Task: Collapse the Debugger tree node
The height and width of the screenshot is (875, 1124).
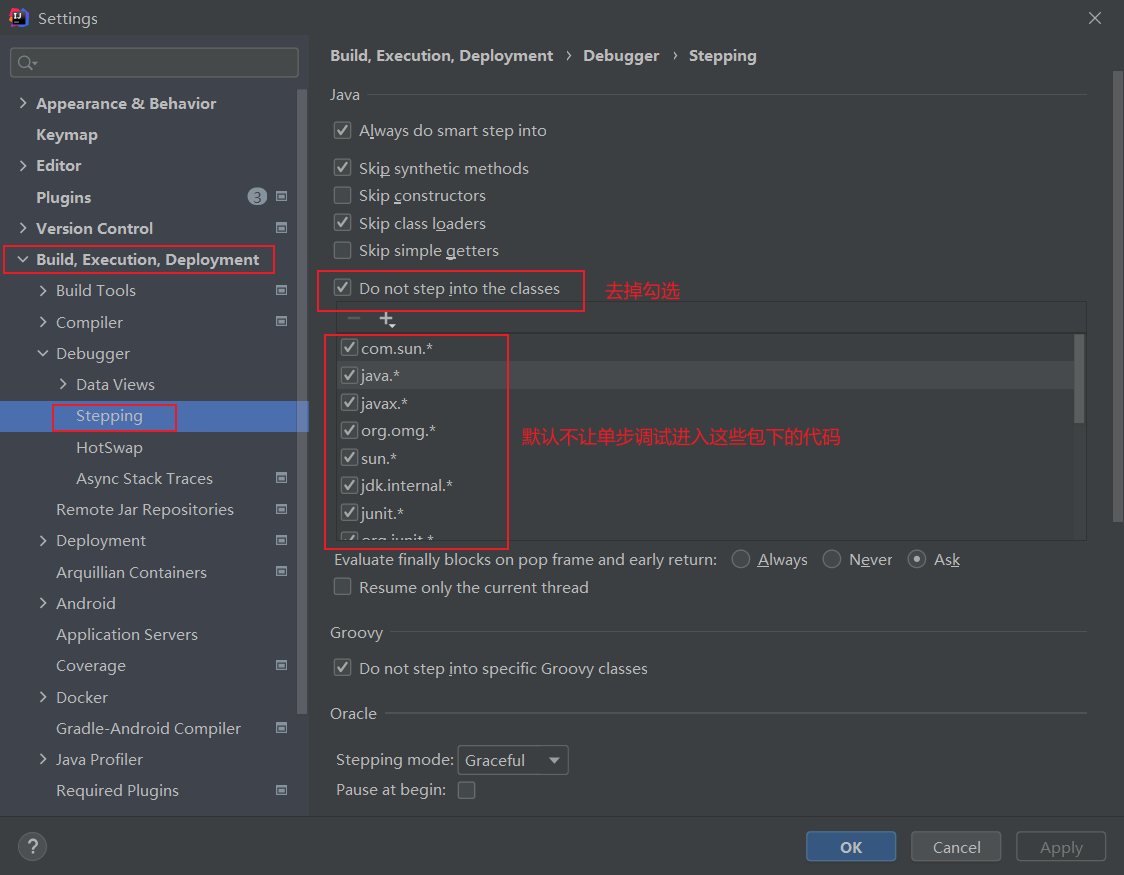Action: (43, 354)
